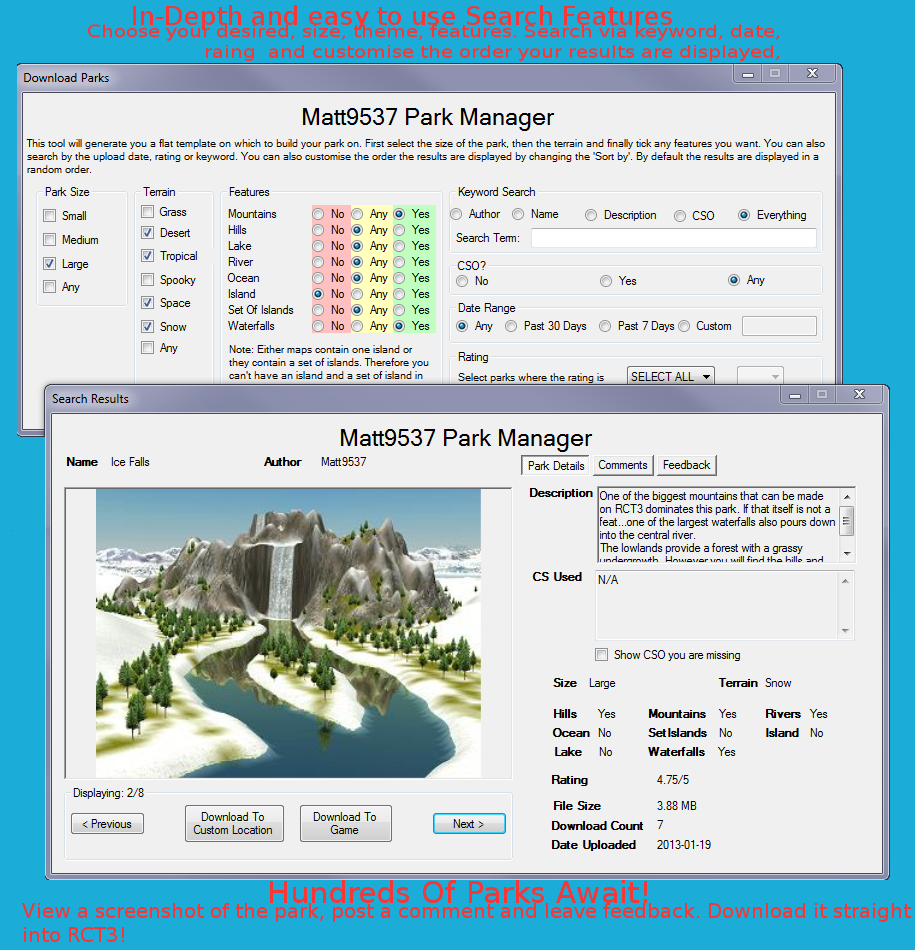Focus the Search Term text field
Viewport: 915px width, 950px height.
[x=674, y=238]
